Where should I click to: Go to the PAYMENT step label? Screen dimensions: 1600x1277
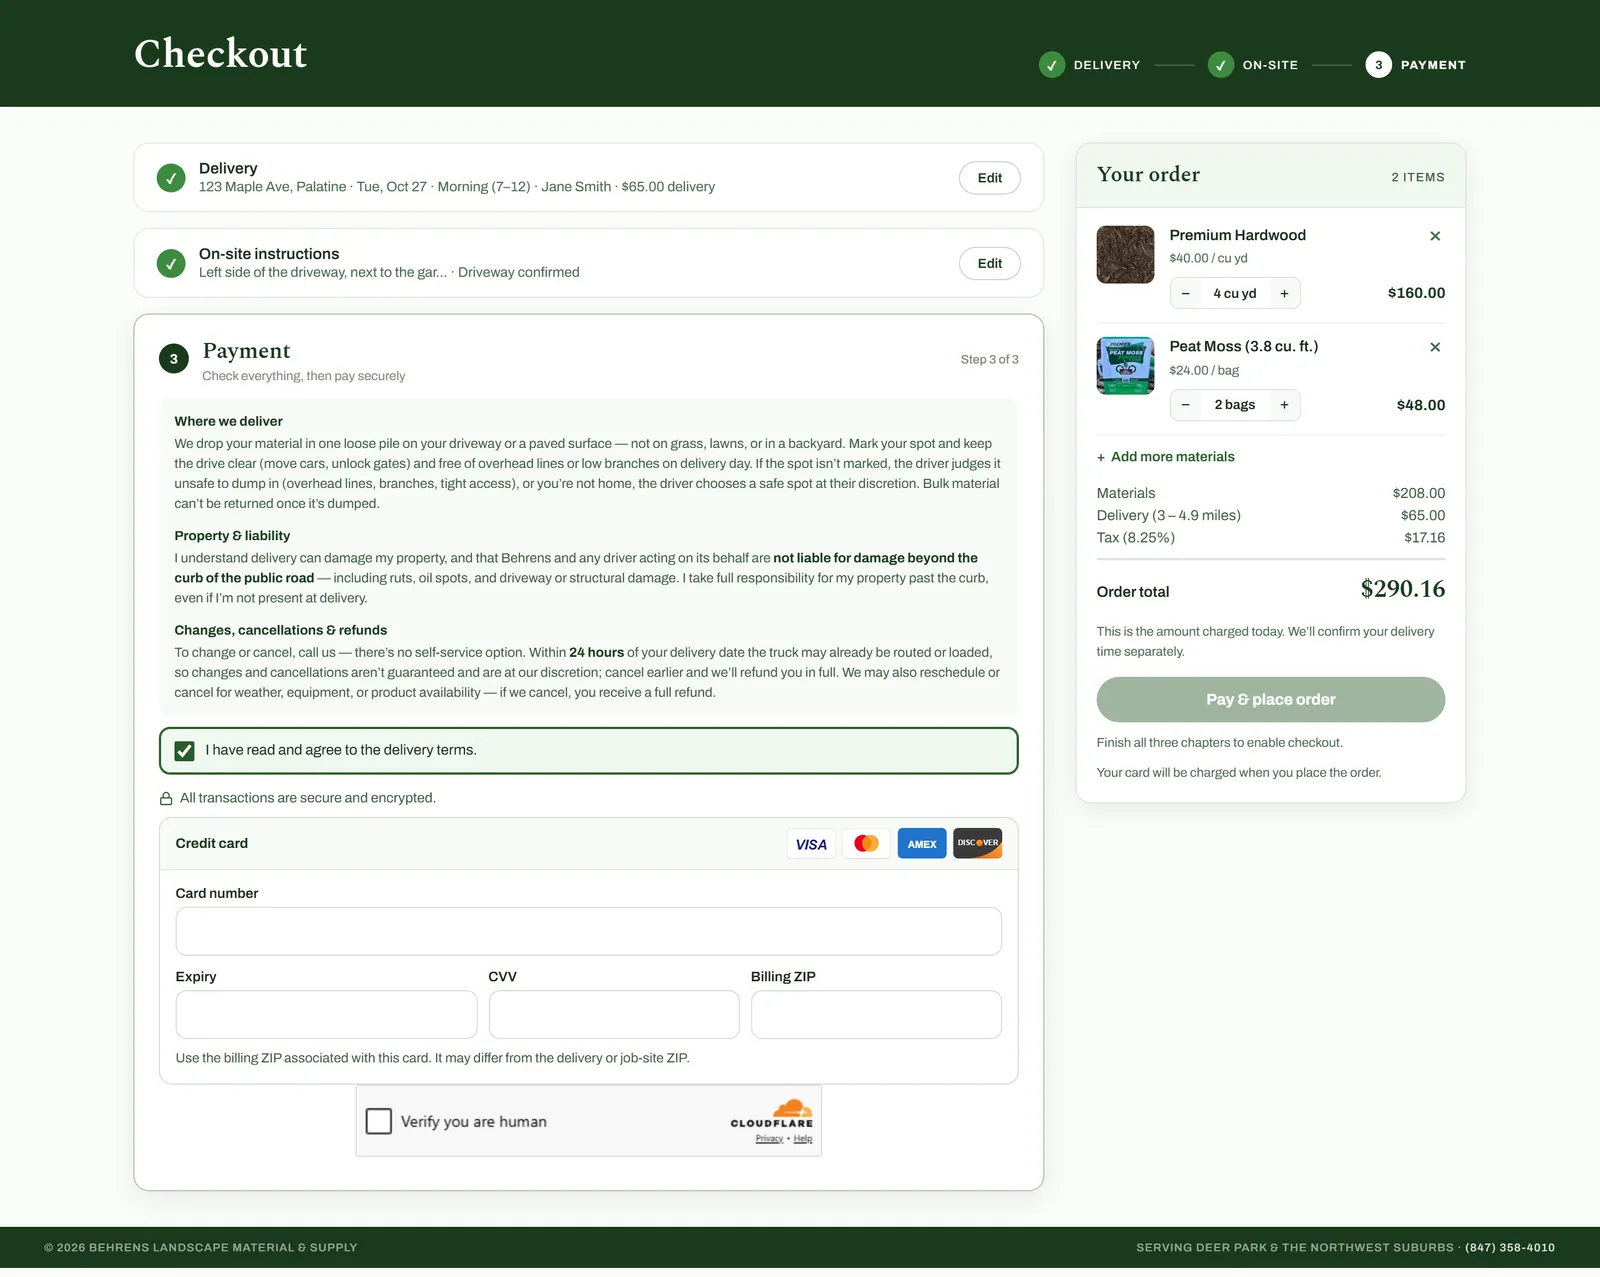click(1433, 65)
